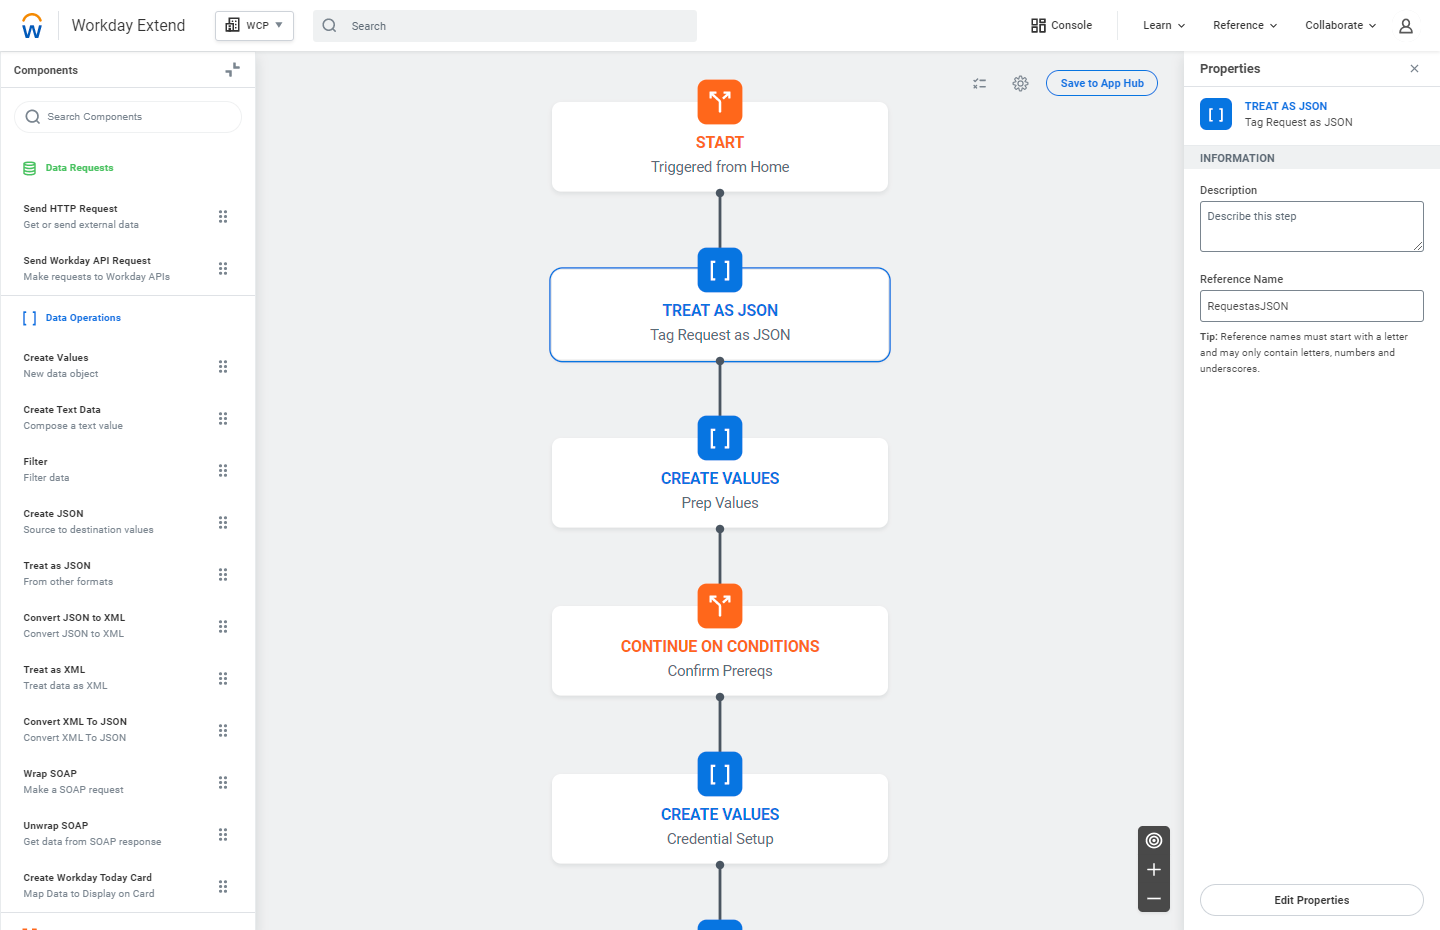Viewport: 1440px width, 930px height.
Task: Zoom in with the plus button
Action: coord(1154,870)
